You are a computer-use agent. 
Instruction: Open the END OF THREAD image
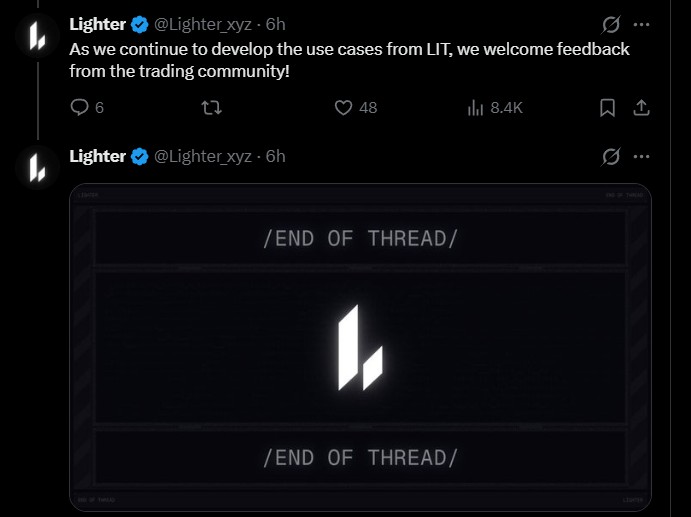tap(360, 347)
